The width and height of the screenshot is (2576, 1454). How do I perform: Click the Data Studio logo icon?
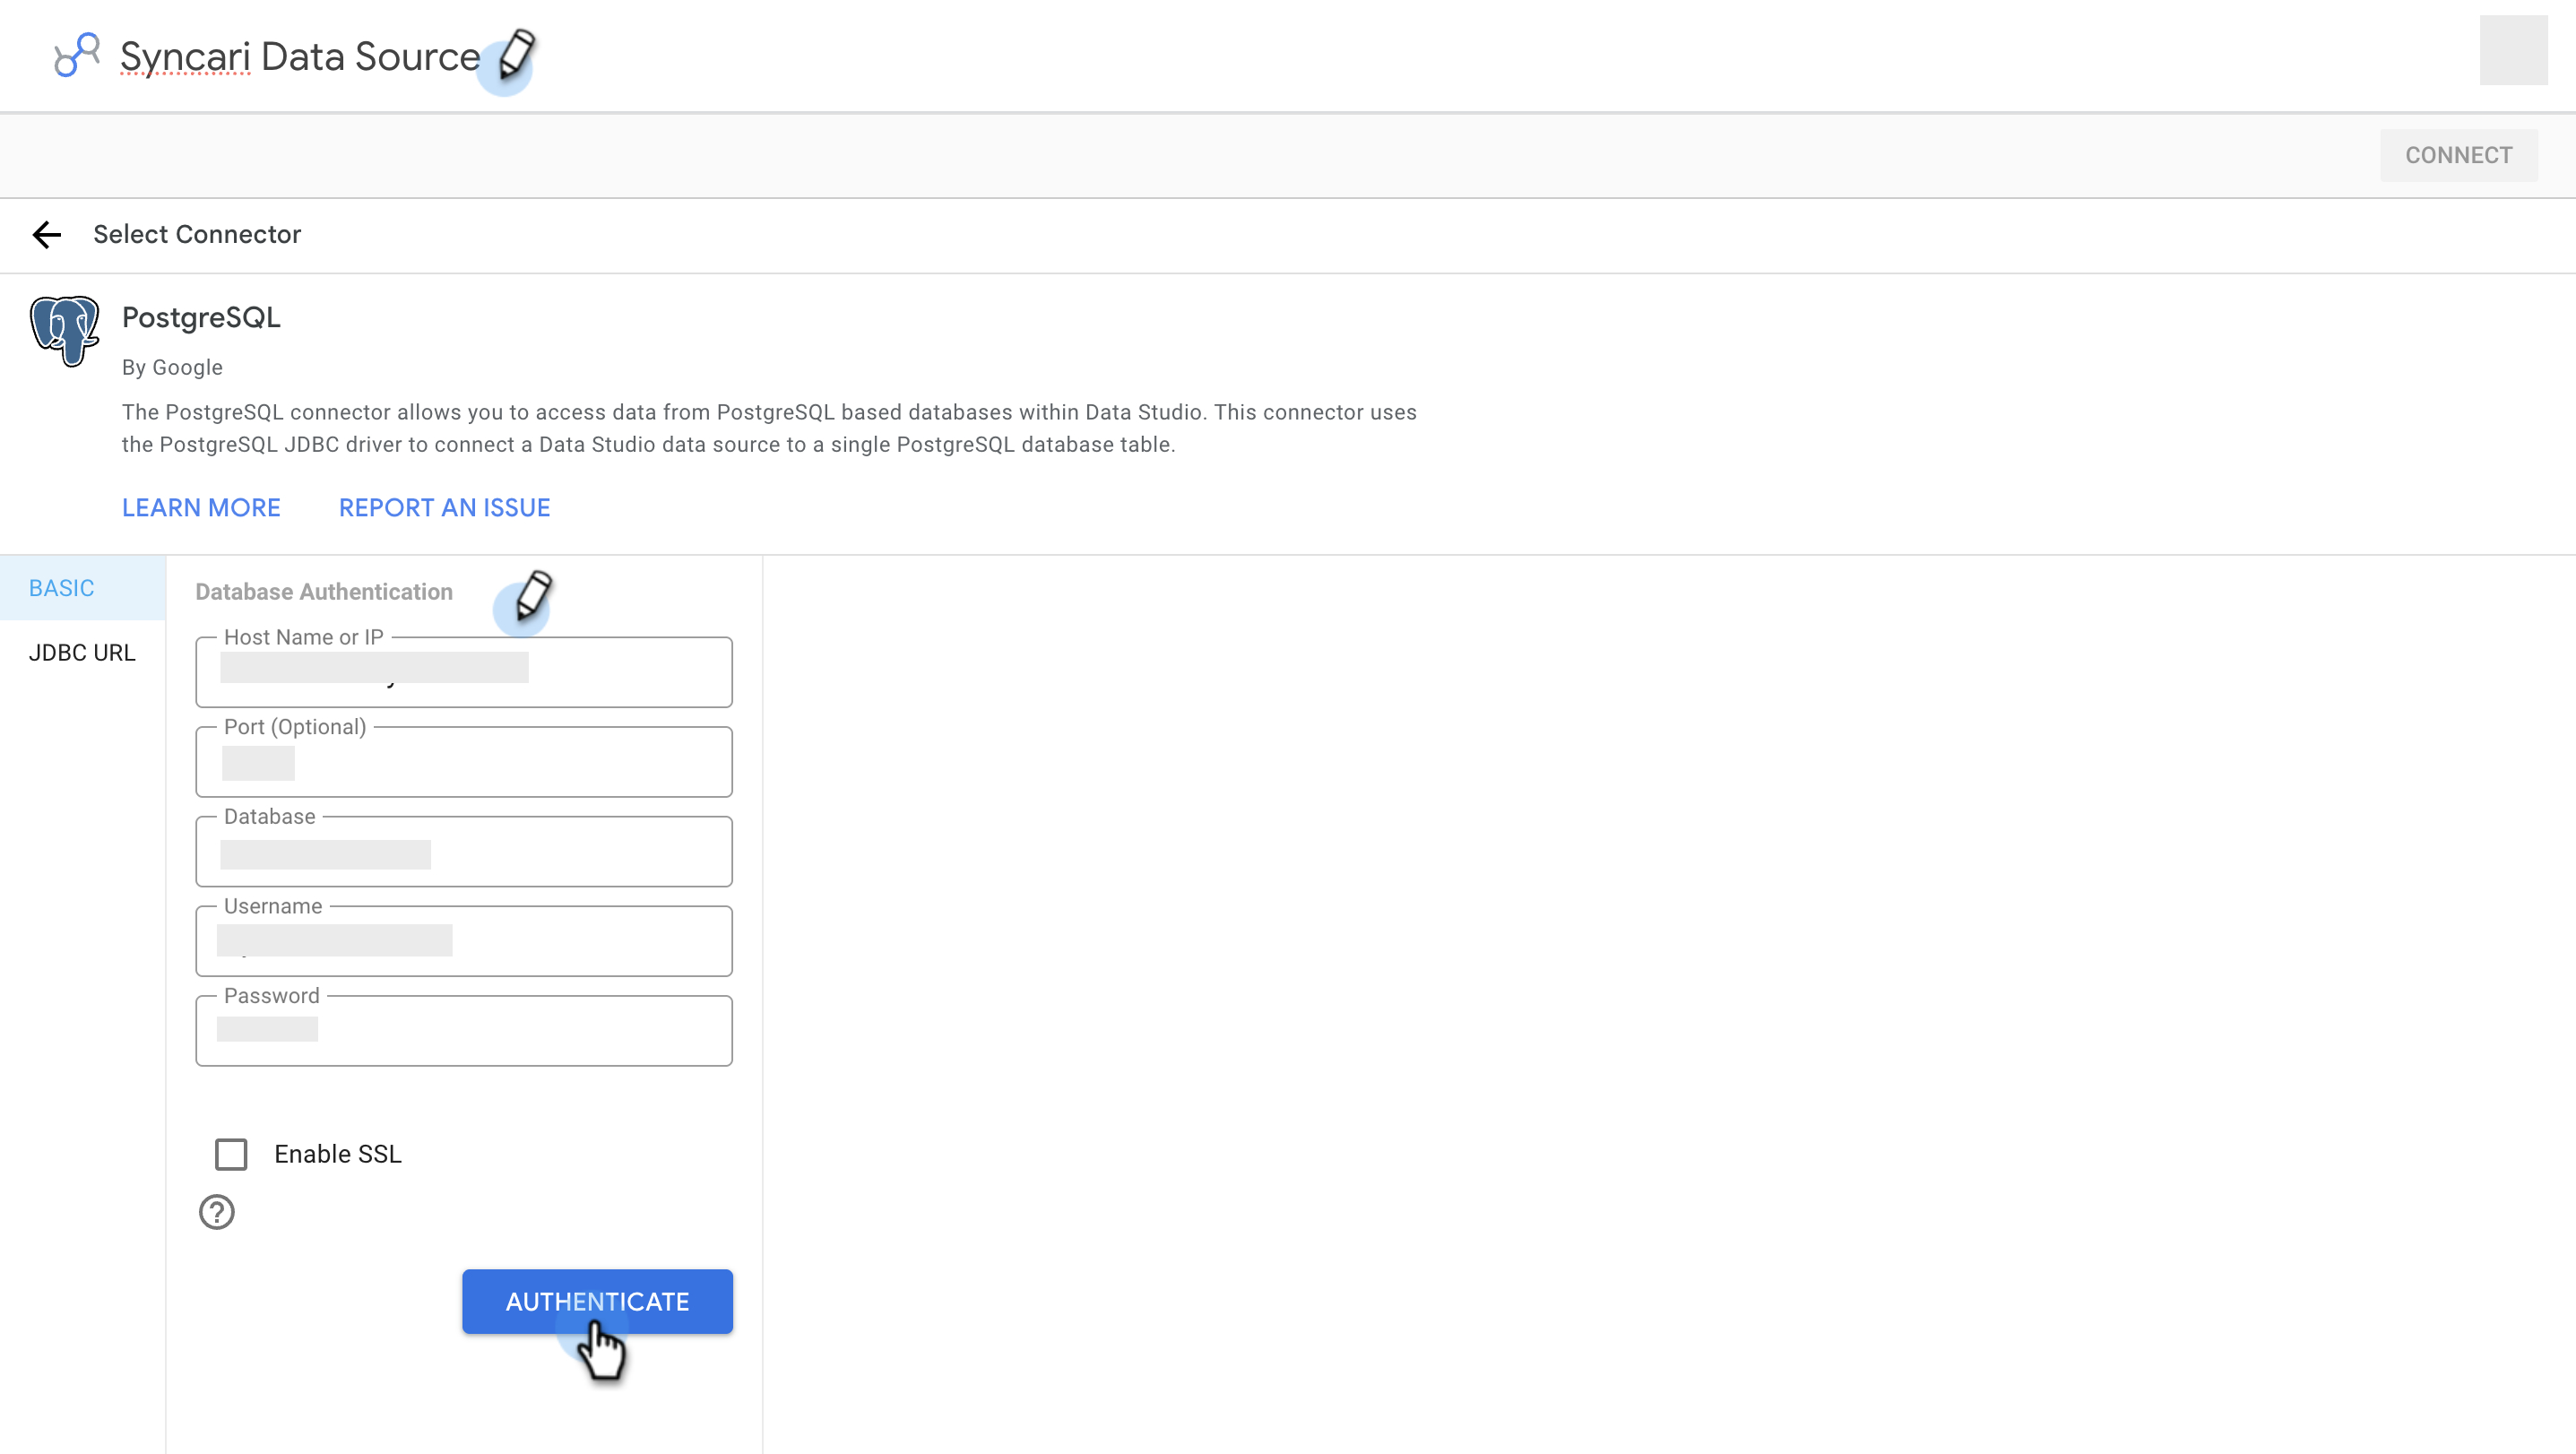76,54
